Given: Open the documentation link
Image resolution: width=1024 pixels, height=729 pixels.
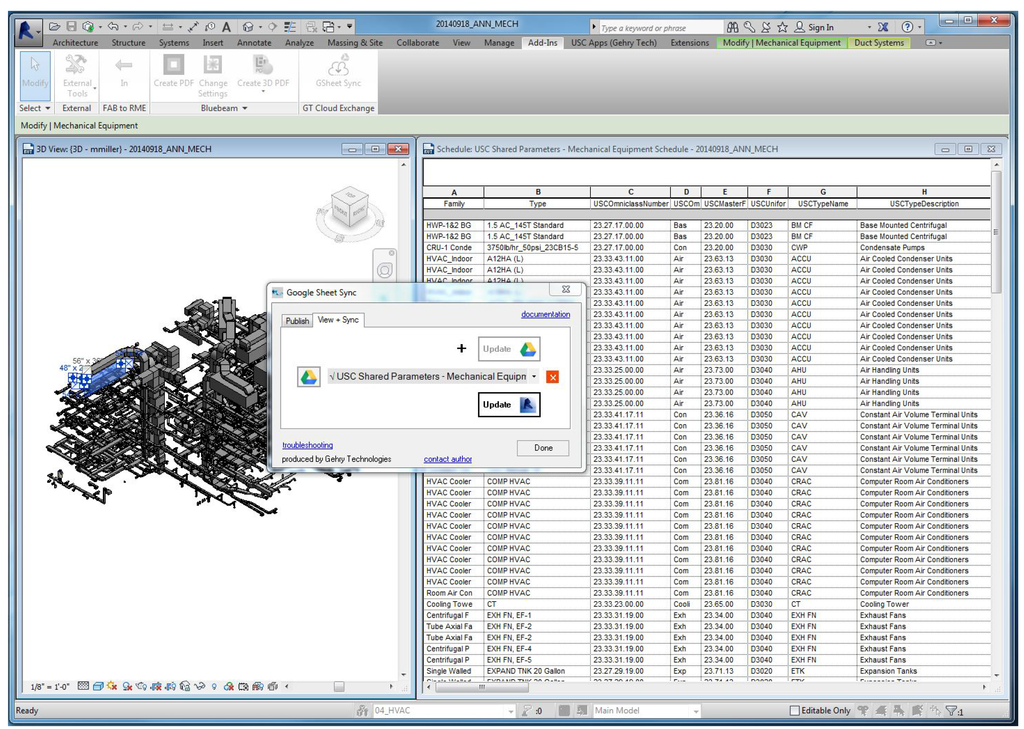Looking at the screenshot, I should [x=545, y=314].
